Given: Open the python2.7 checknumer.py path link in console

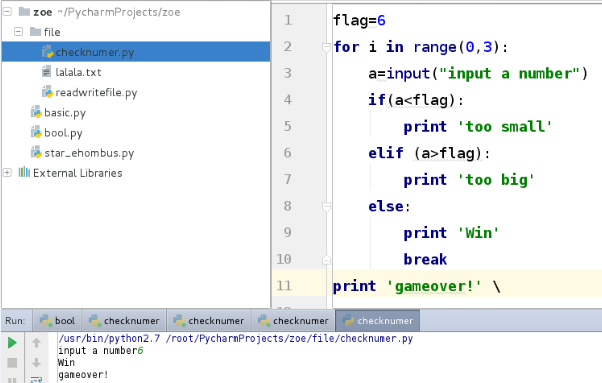Looking at the screenshot, I should 236,338.
